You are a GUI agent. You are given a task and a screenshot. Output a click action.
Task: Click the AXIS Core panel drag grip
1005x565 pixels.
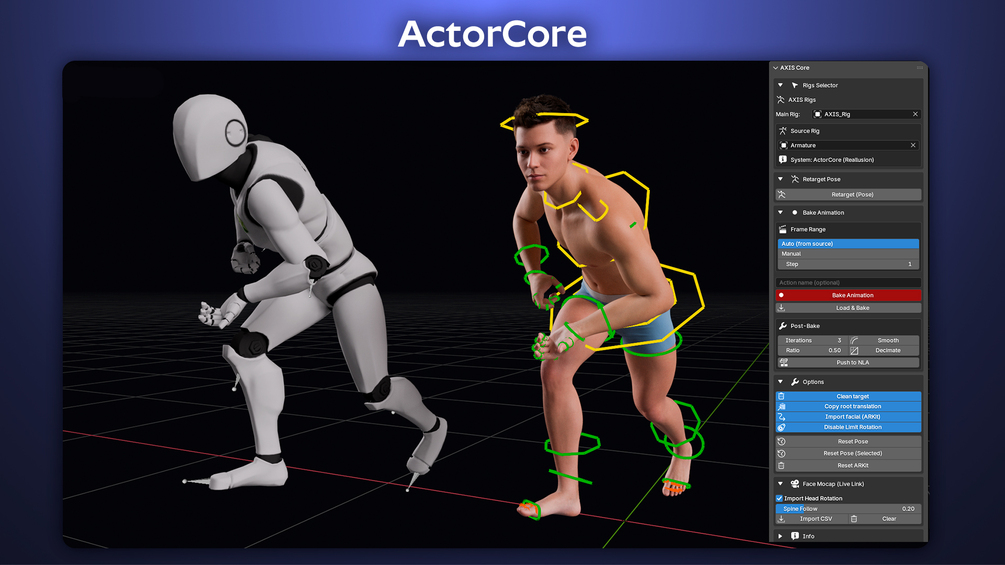pos(920,67)
